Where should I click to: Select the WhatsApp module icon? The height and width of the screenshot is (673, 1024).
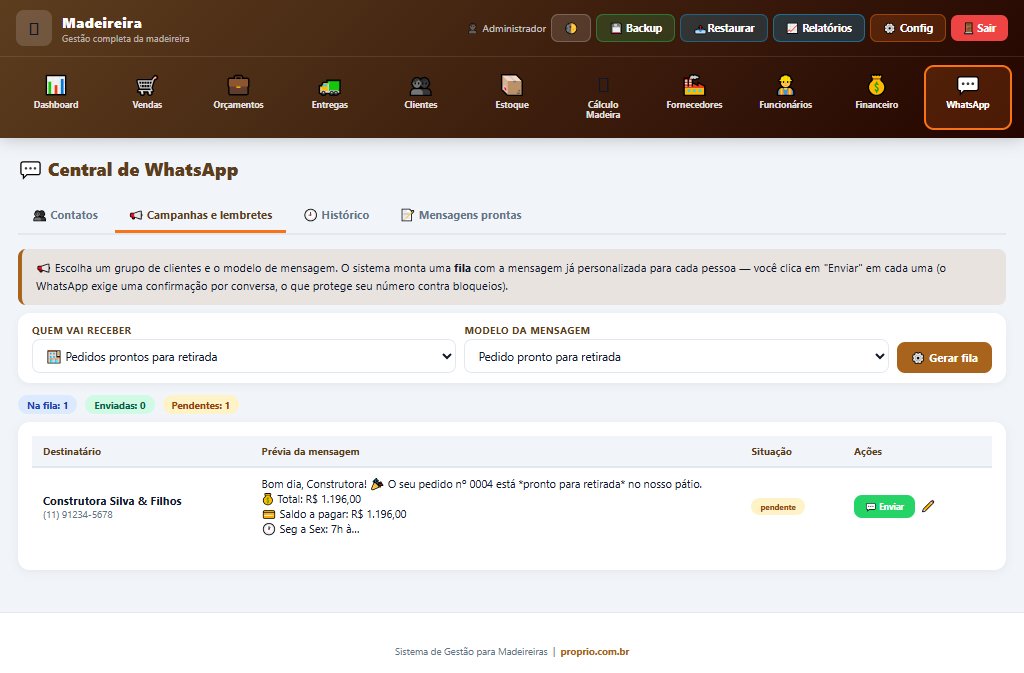(x=968, y=97)
